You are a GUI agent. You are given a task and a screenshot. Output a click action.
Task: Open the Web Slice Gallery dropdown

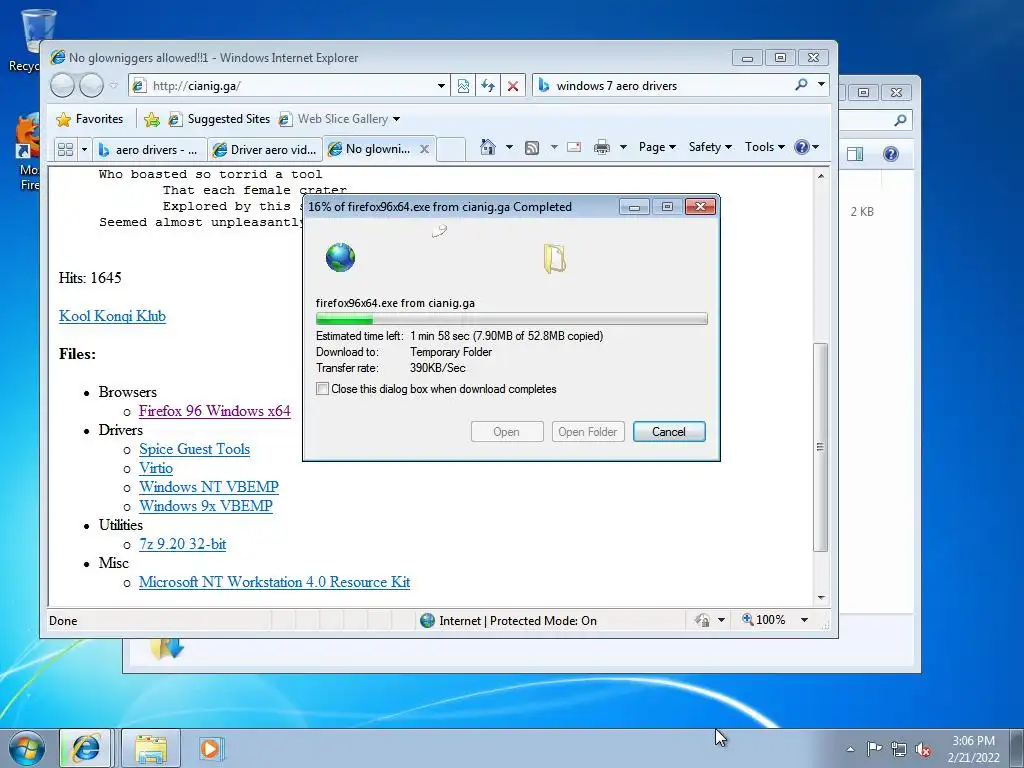(x=396, y=119)
